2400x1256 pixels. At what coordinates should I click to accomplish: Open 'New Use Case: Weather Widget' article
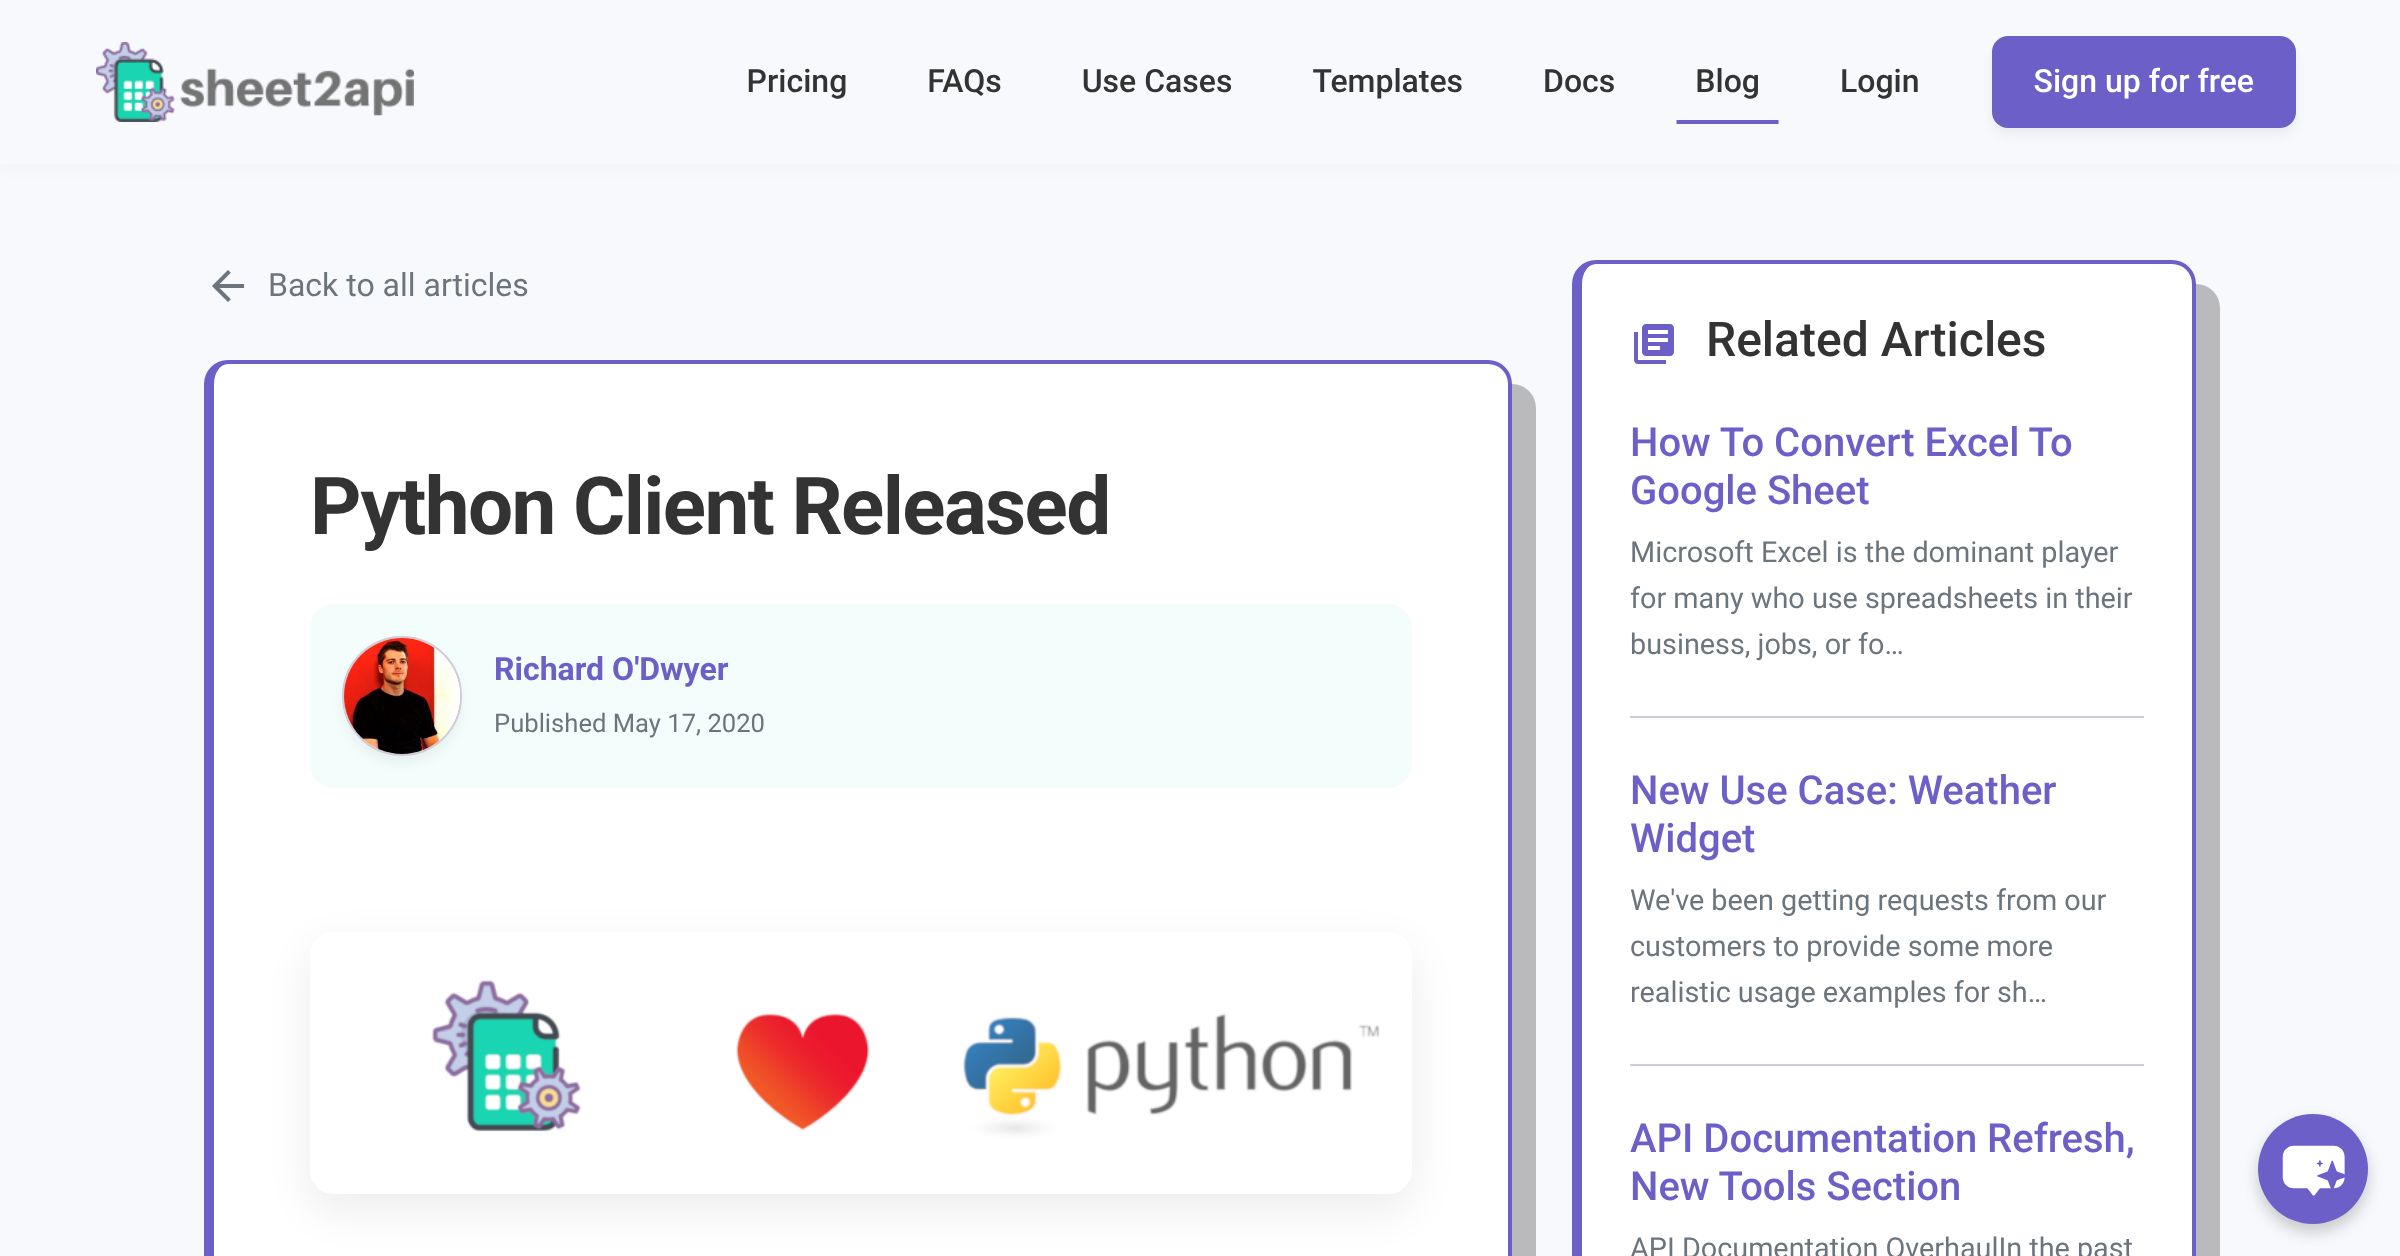1842,814
